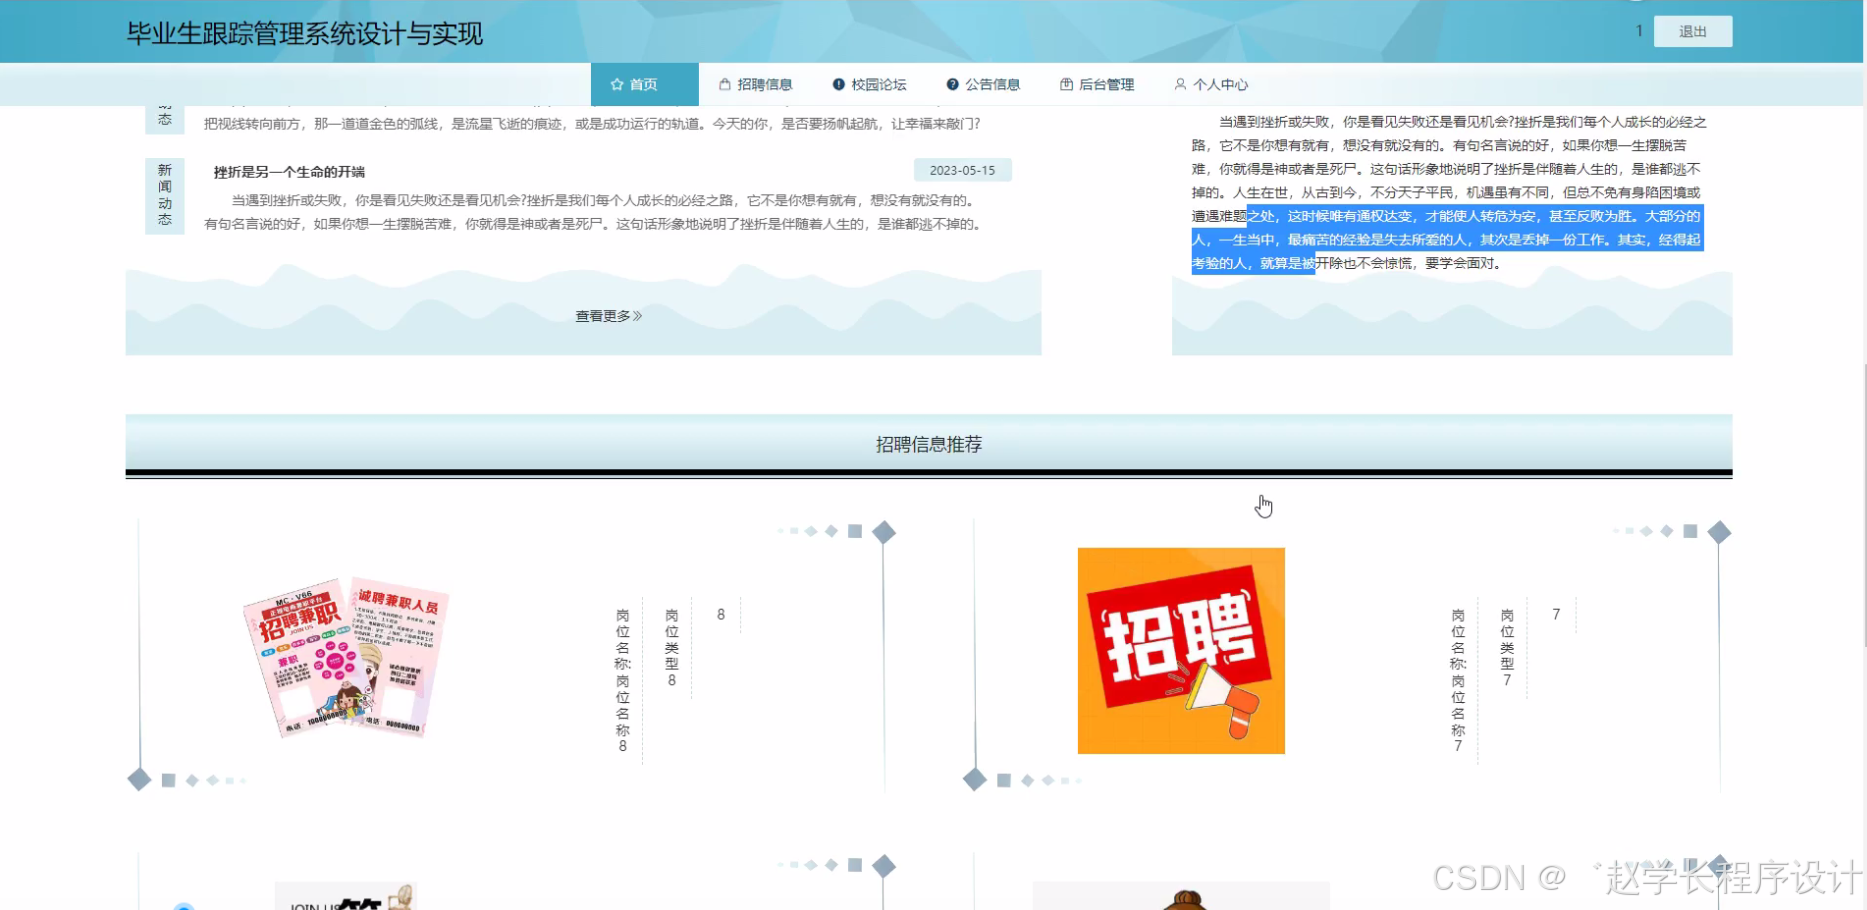Click the notification count 1 in the header

point(1638,30)
